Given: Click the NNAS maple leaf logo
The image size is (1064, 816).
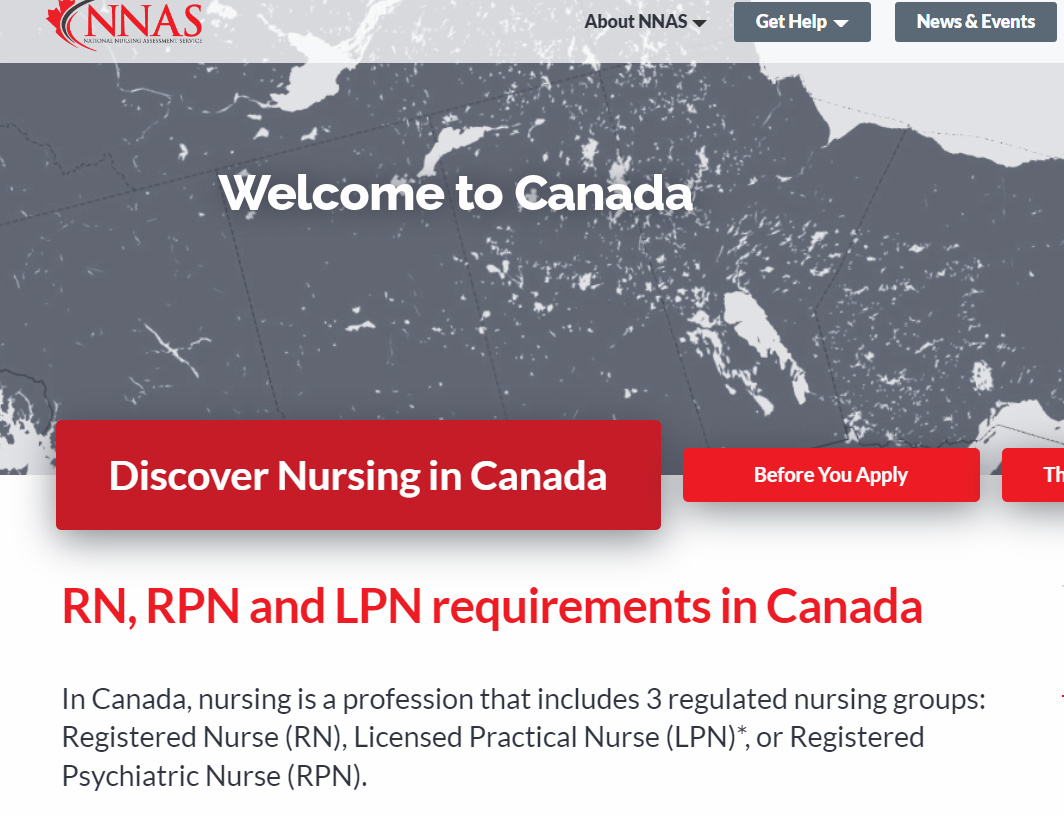Looking at the screenshot, I should (124, 24).
